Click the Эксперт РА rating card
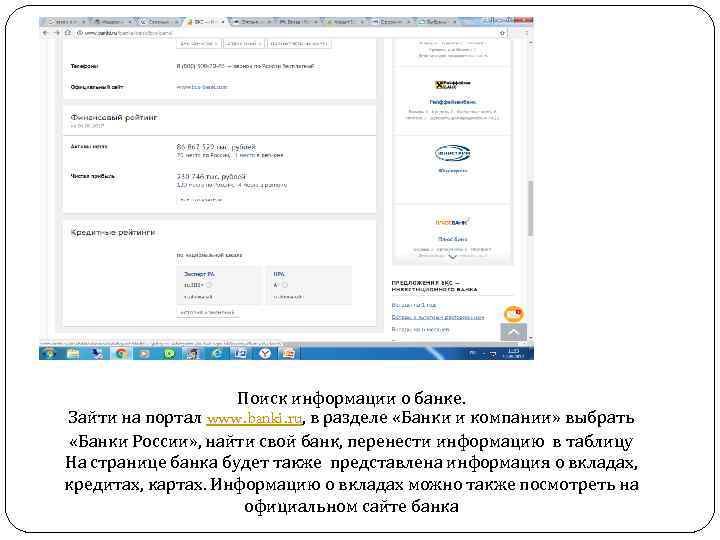 [219, 285]
